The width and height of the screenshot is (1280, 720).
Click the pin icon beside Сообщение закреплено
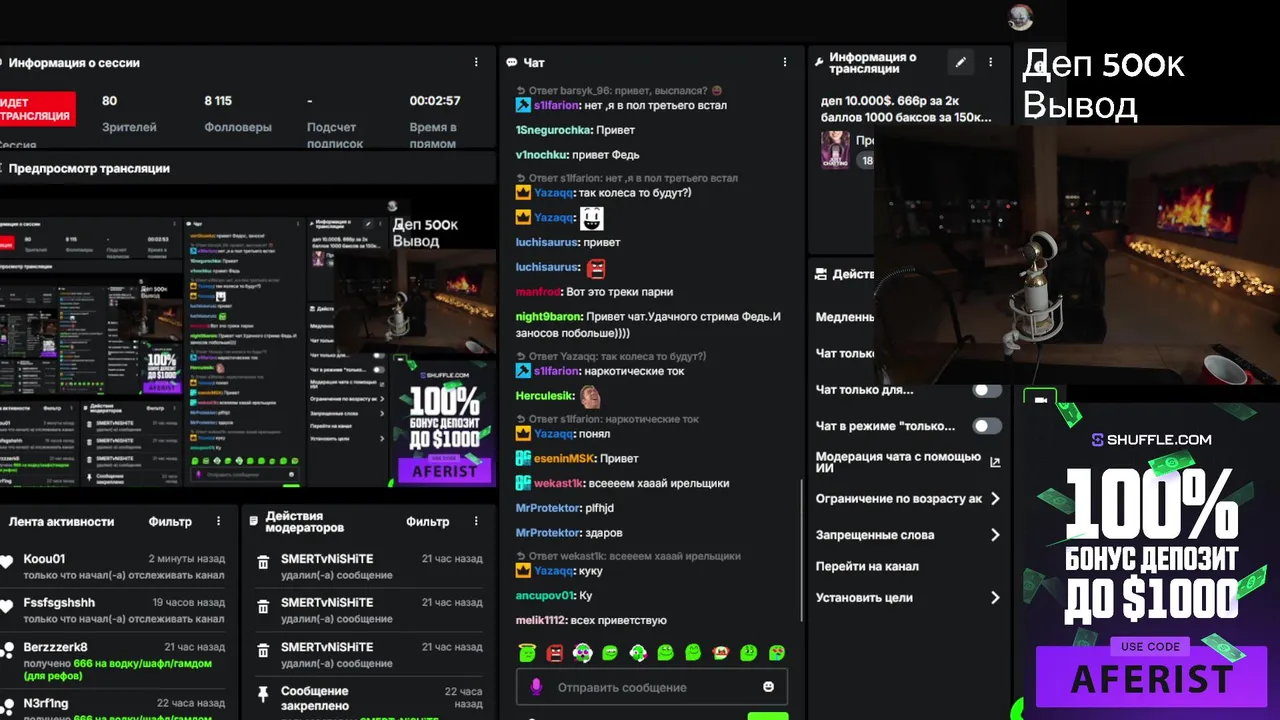click(263, 693)
